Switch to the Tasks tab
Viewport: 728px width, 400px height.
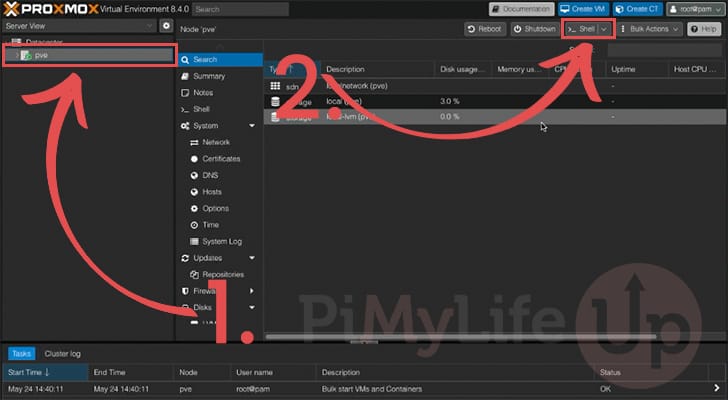(21, 354)
